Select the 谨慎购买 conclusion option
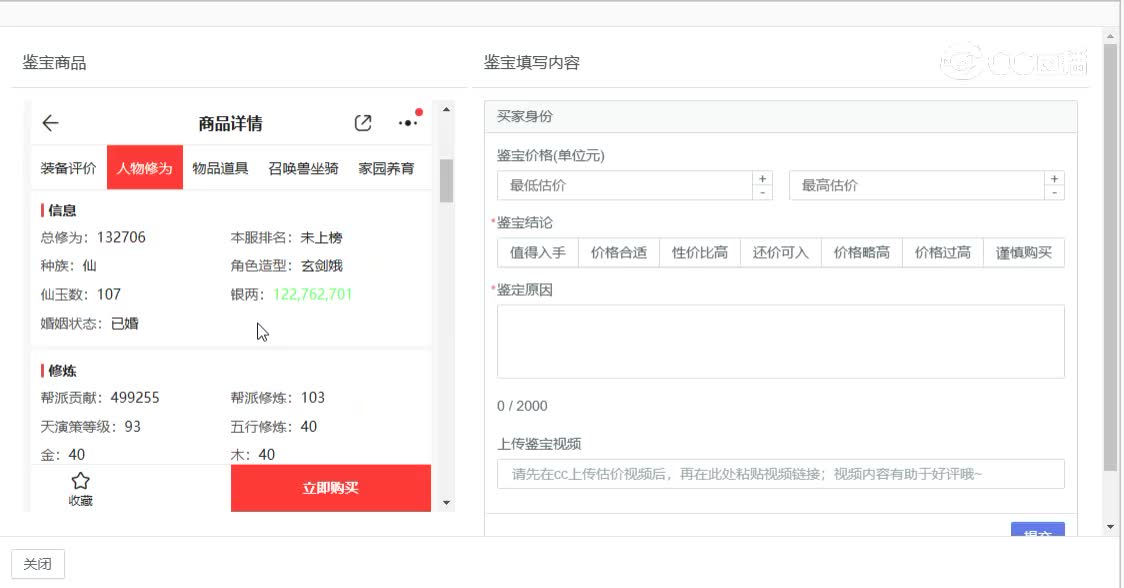This screenshot has width=1124, height=588. coord(1024,252)
